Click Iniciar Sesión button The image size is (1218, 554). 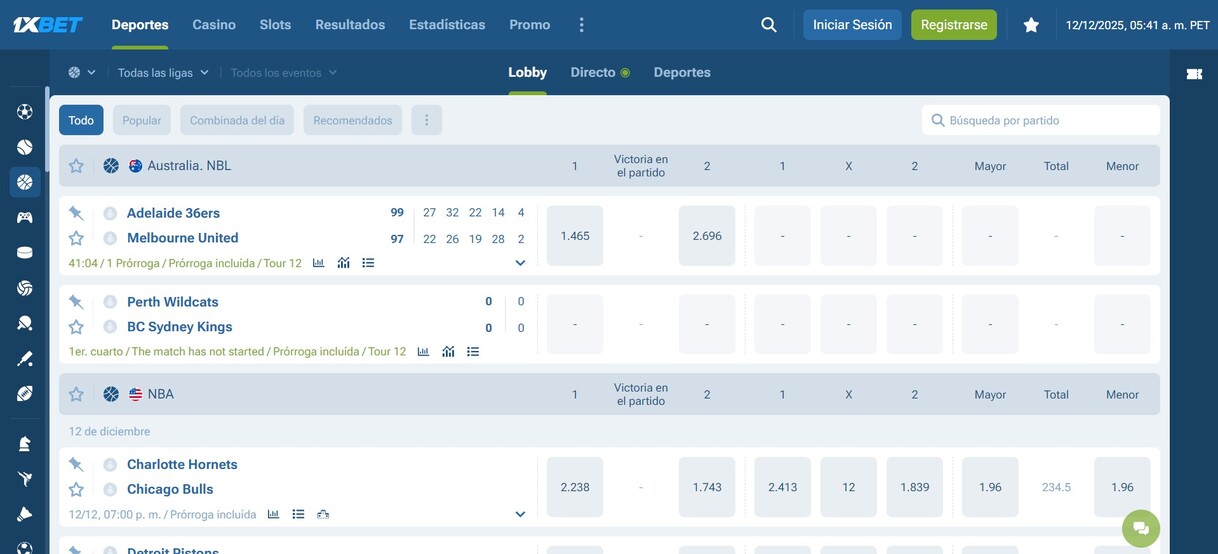pyautogui.click(x=852, y=25)
